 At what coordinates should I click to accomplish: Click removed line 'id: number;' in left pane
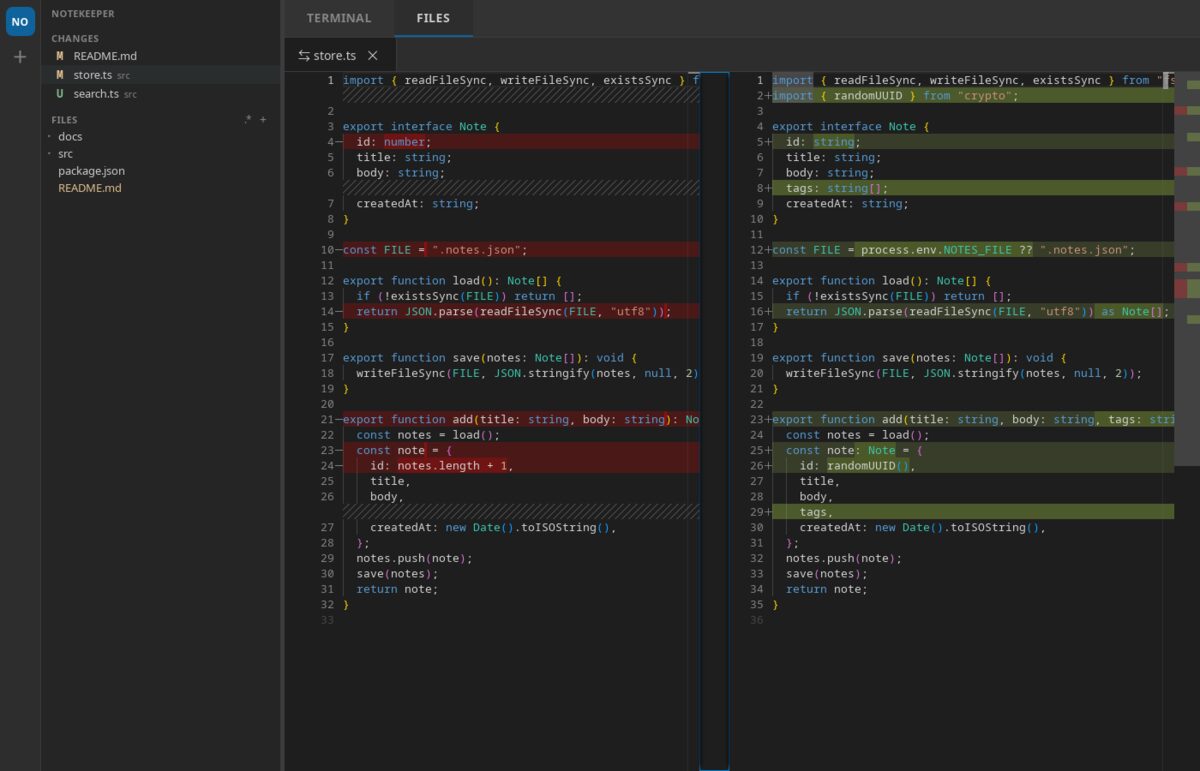(x=520, y=142)
